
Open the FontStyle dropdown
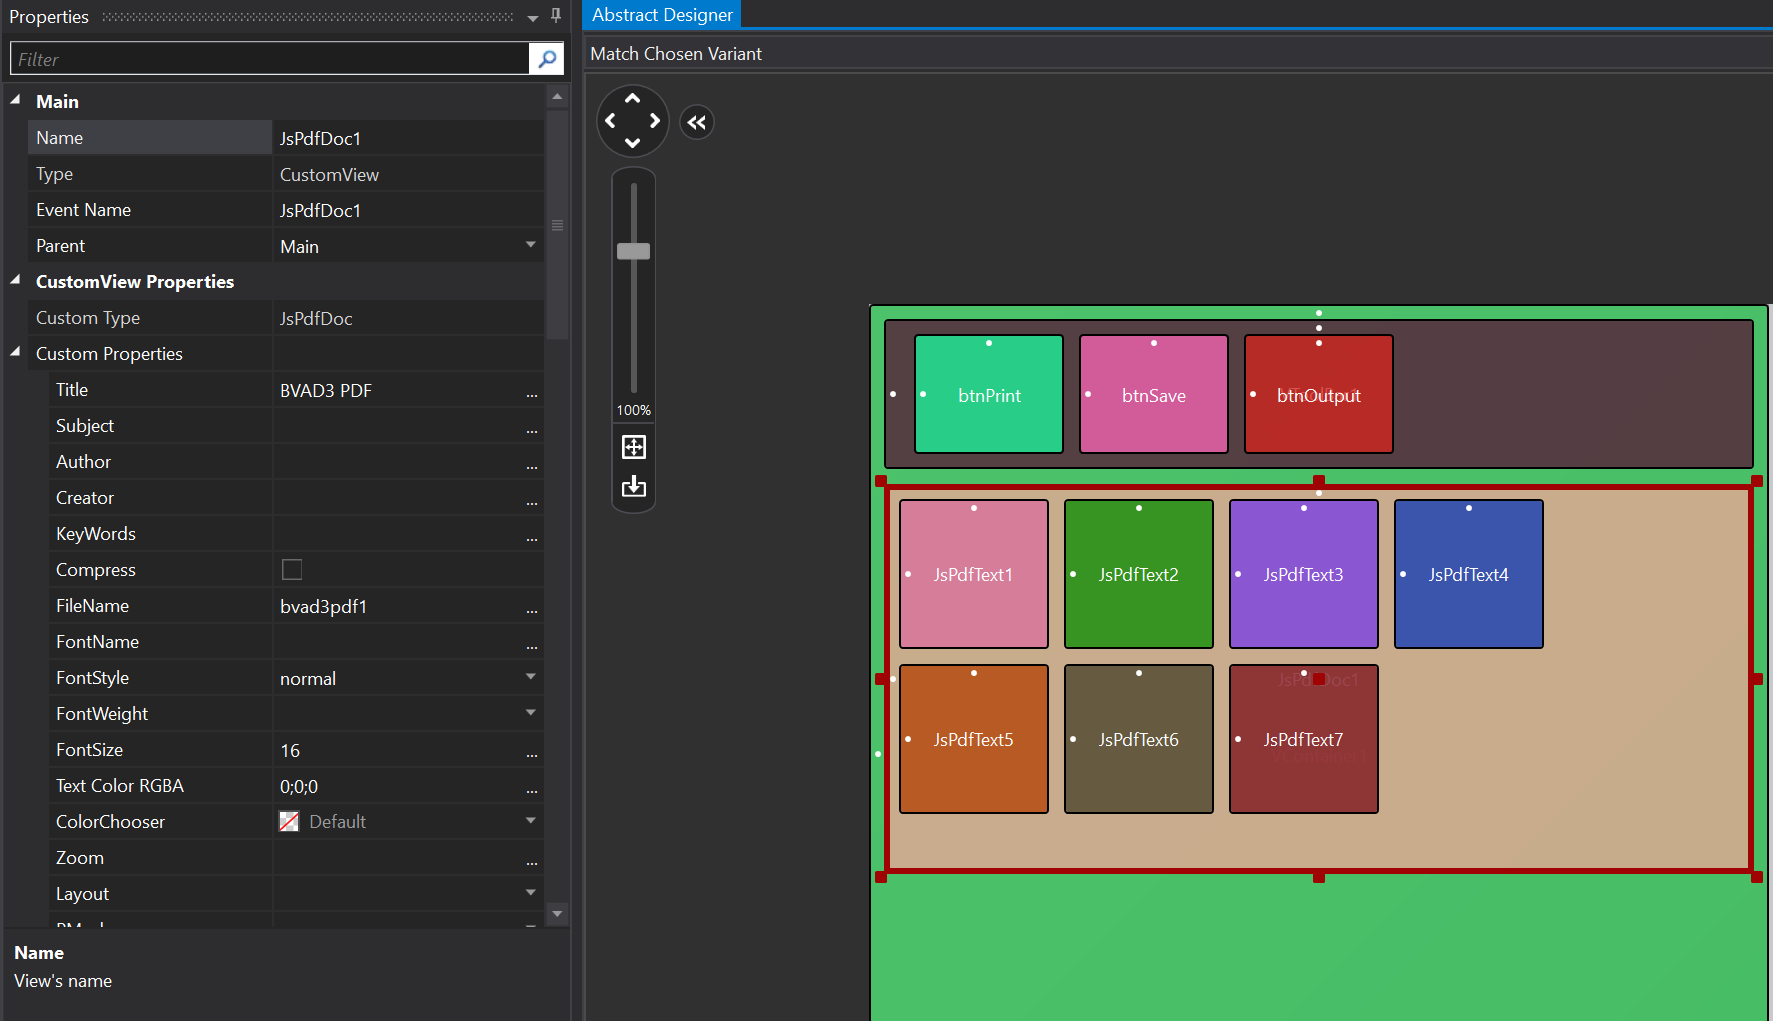coord(530,678)
